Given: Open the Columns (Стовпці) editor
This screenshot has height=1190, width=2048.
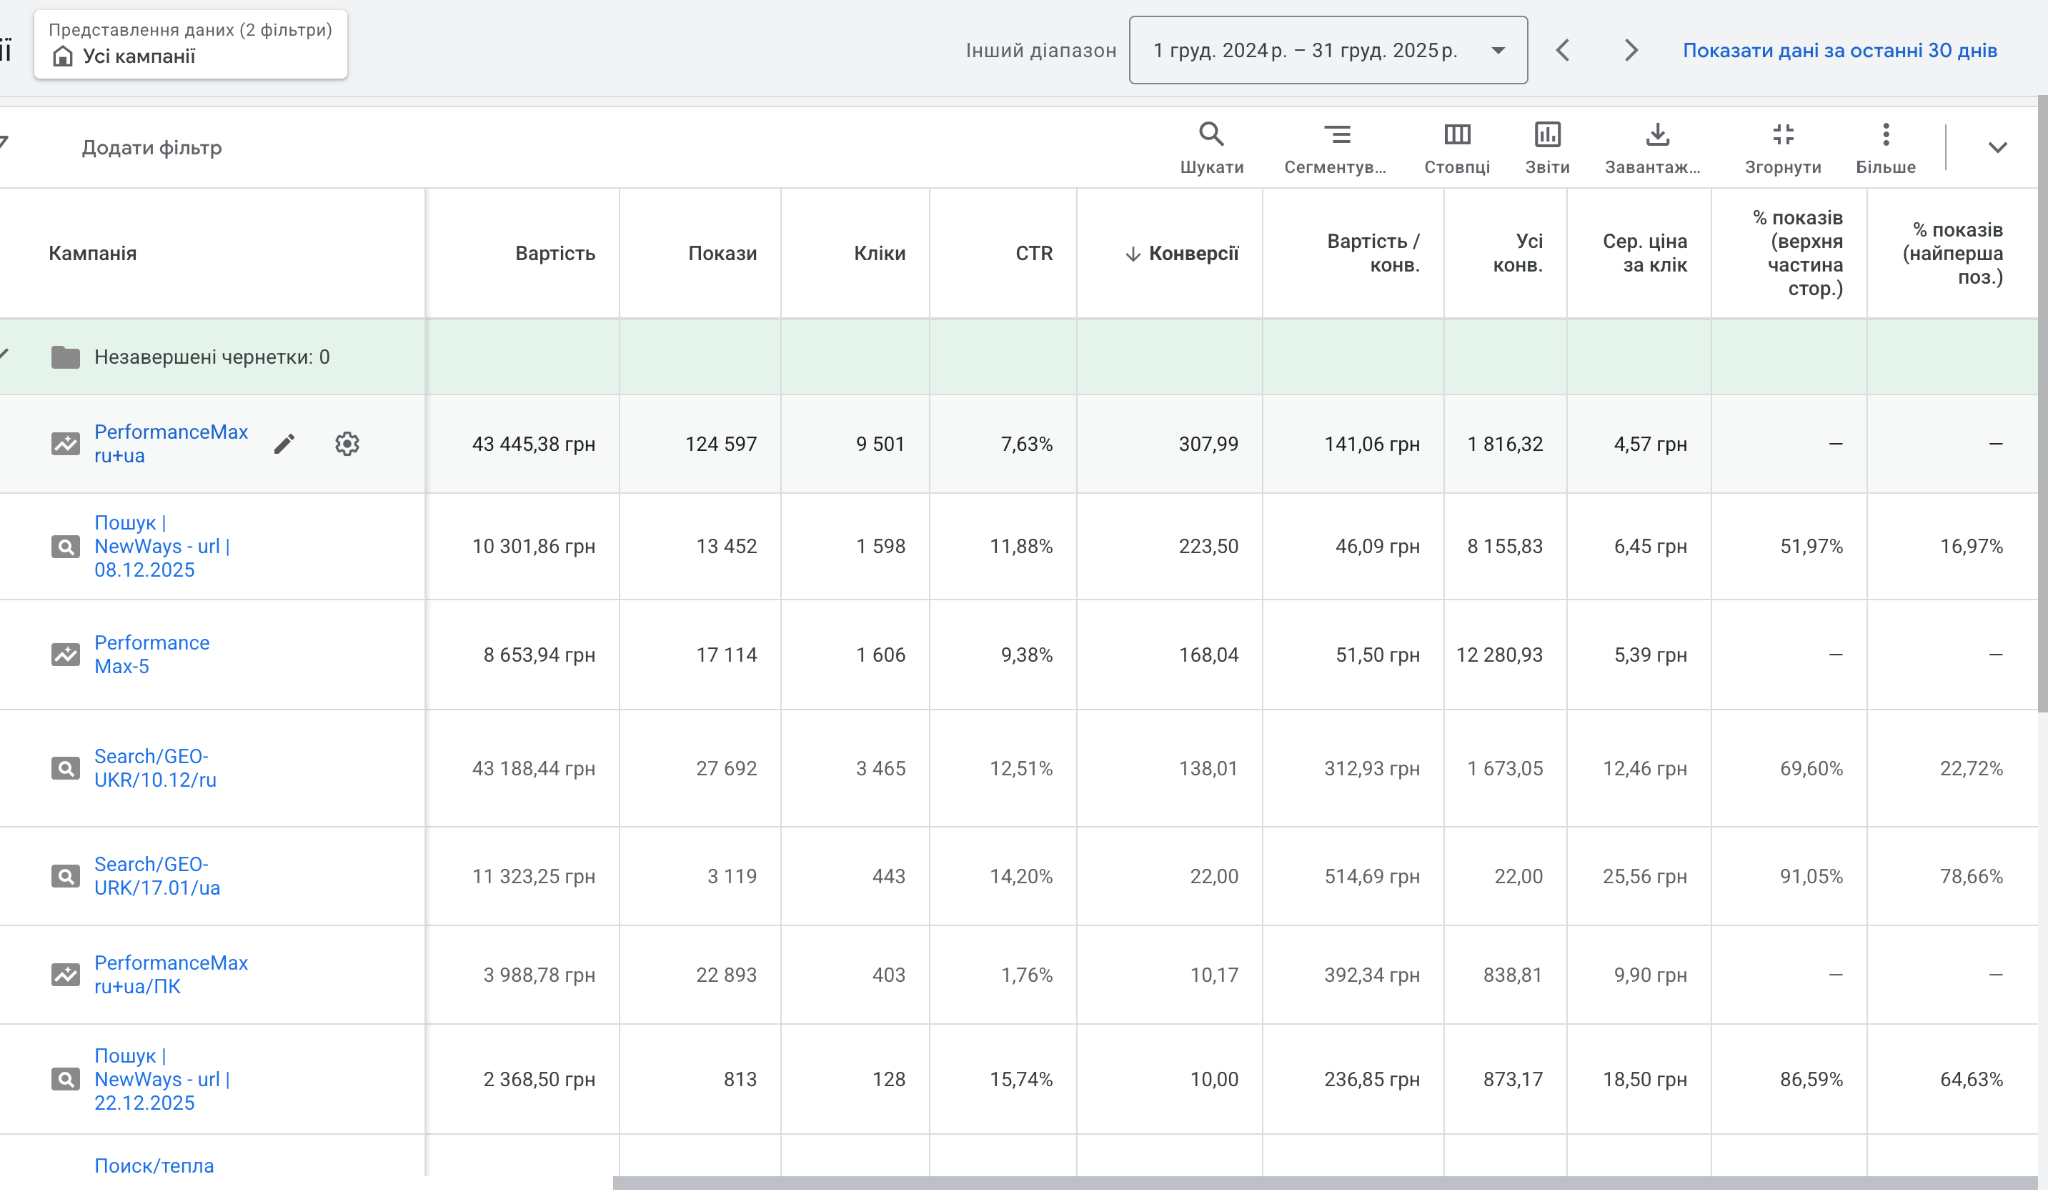Looking at the screenshot, I should tap(1457, 135).
